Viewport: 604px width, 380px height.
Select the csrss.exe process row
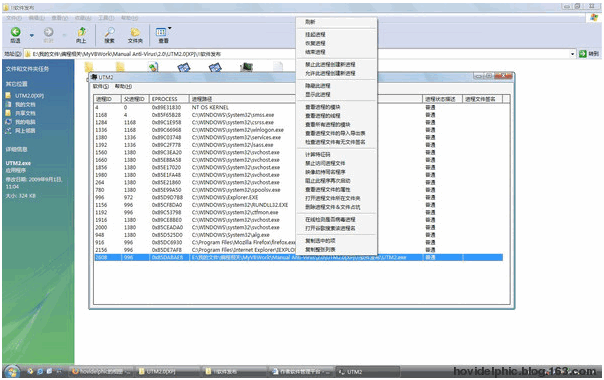[299, 123]
